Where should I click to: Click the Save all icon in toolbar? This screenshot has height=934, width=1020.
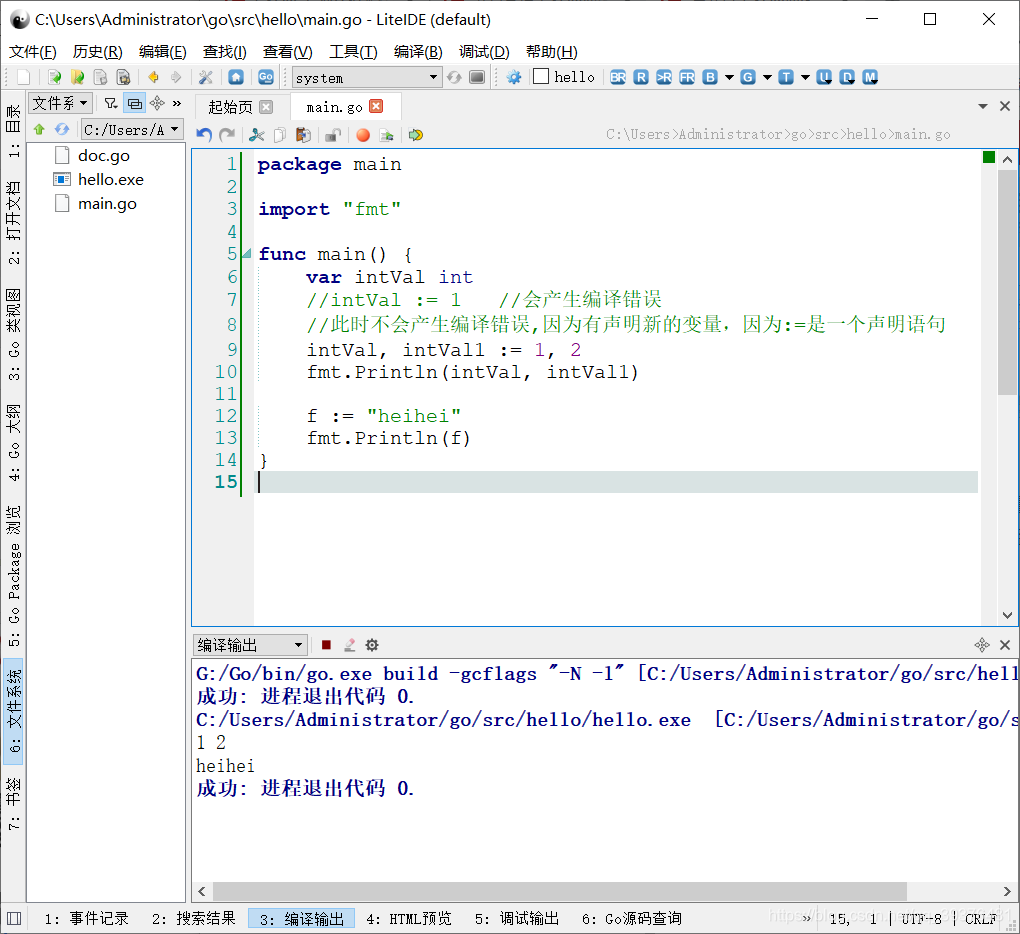click(x=123, y=77)
